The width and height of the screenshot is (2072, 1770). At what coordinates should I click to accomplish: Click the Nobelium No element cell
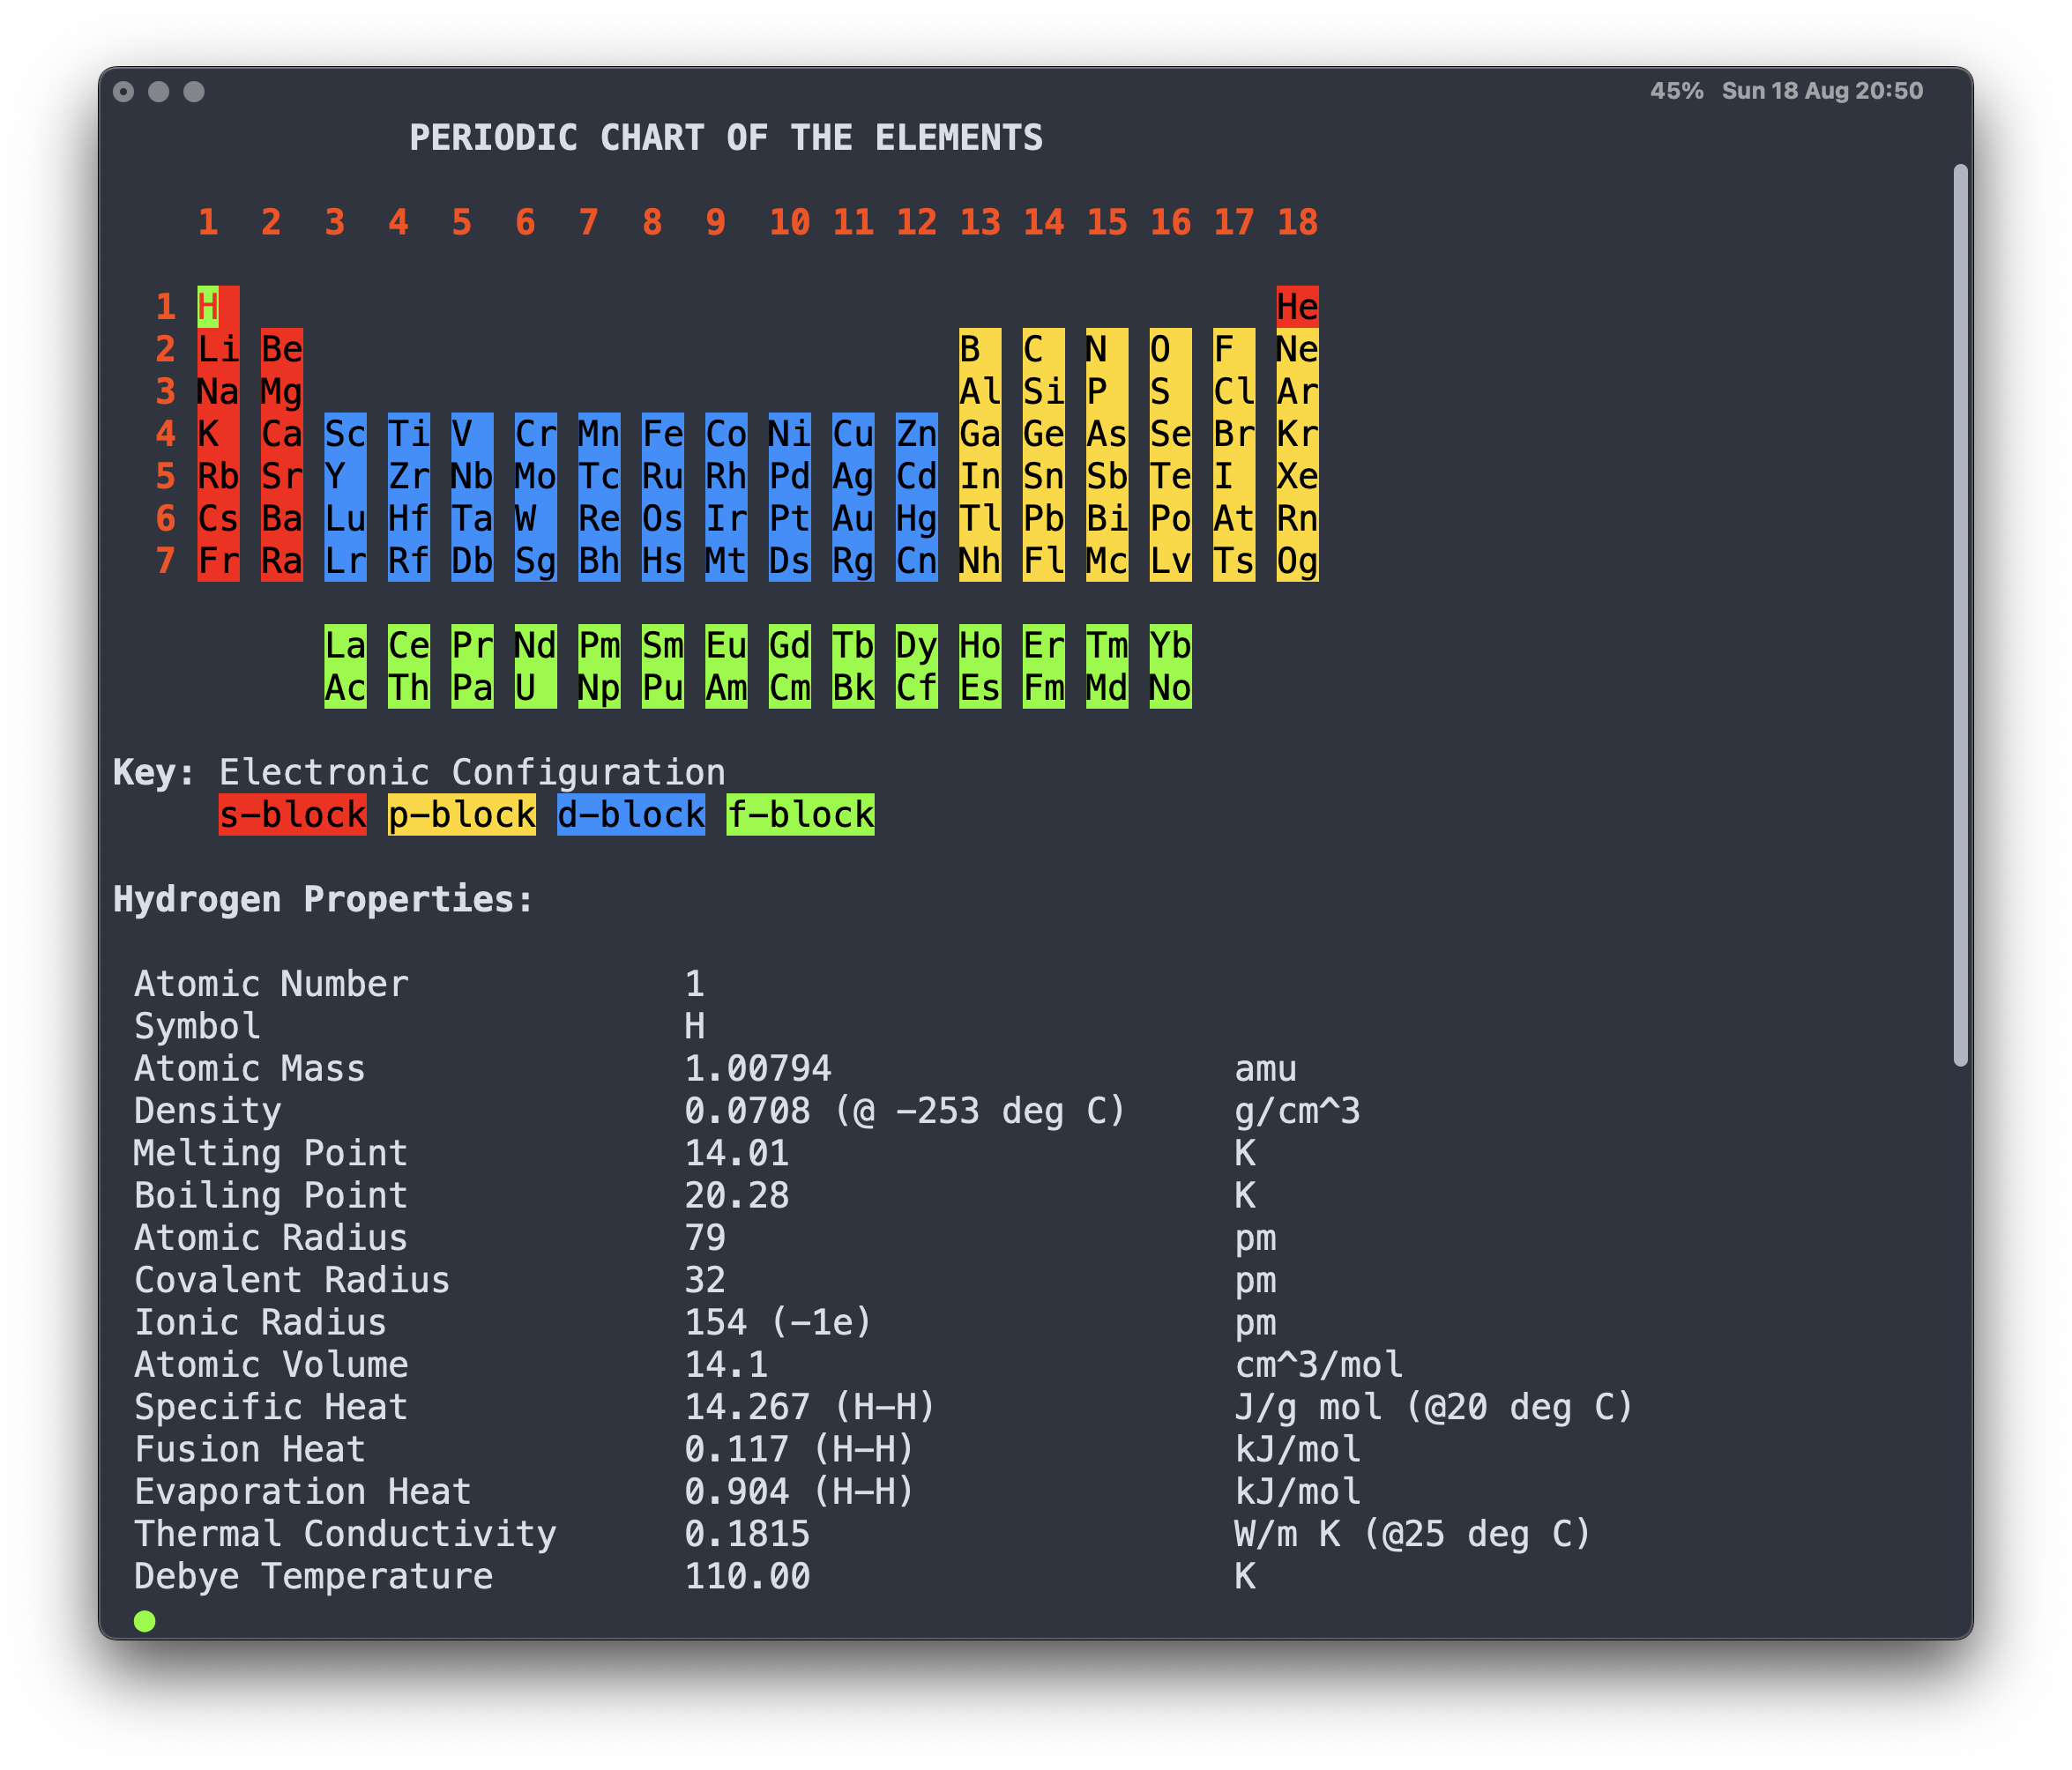pos(1170,688)
